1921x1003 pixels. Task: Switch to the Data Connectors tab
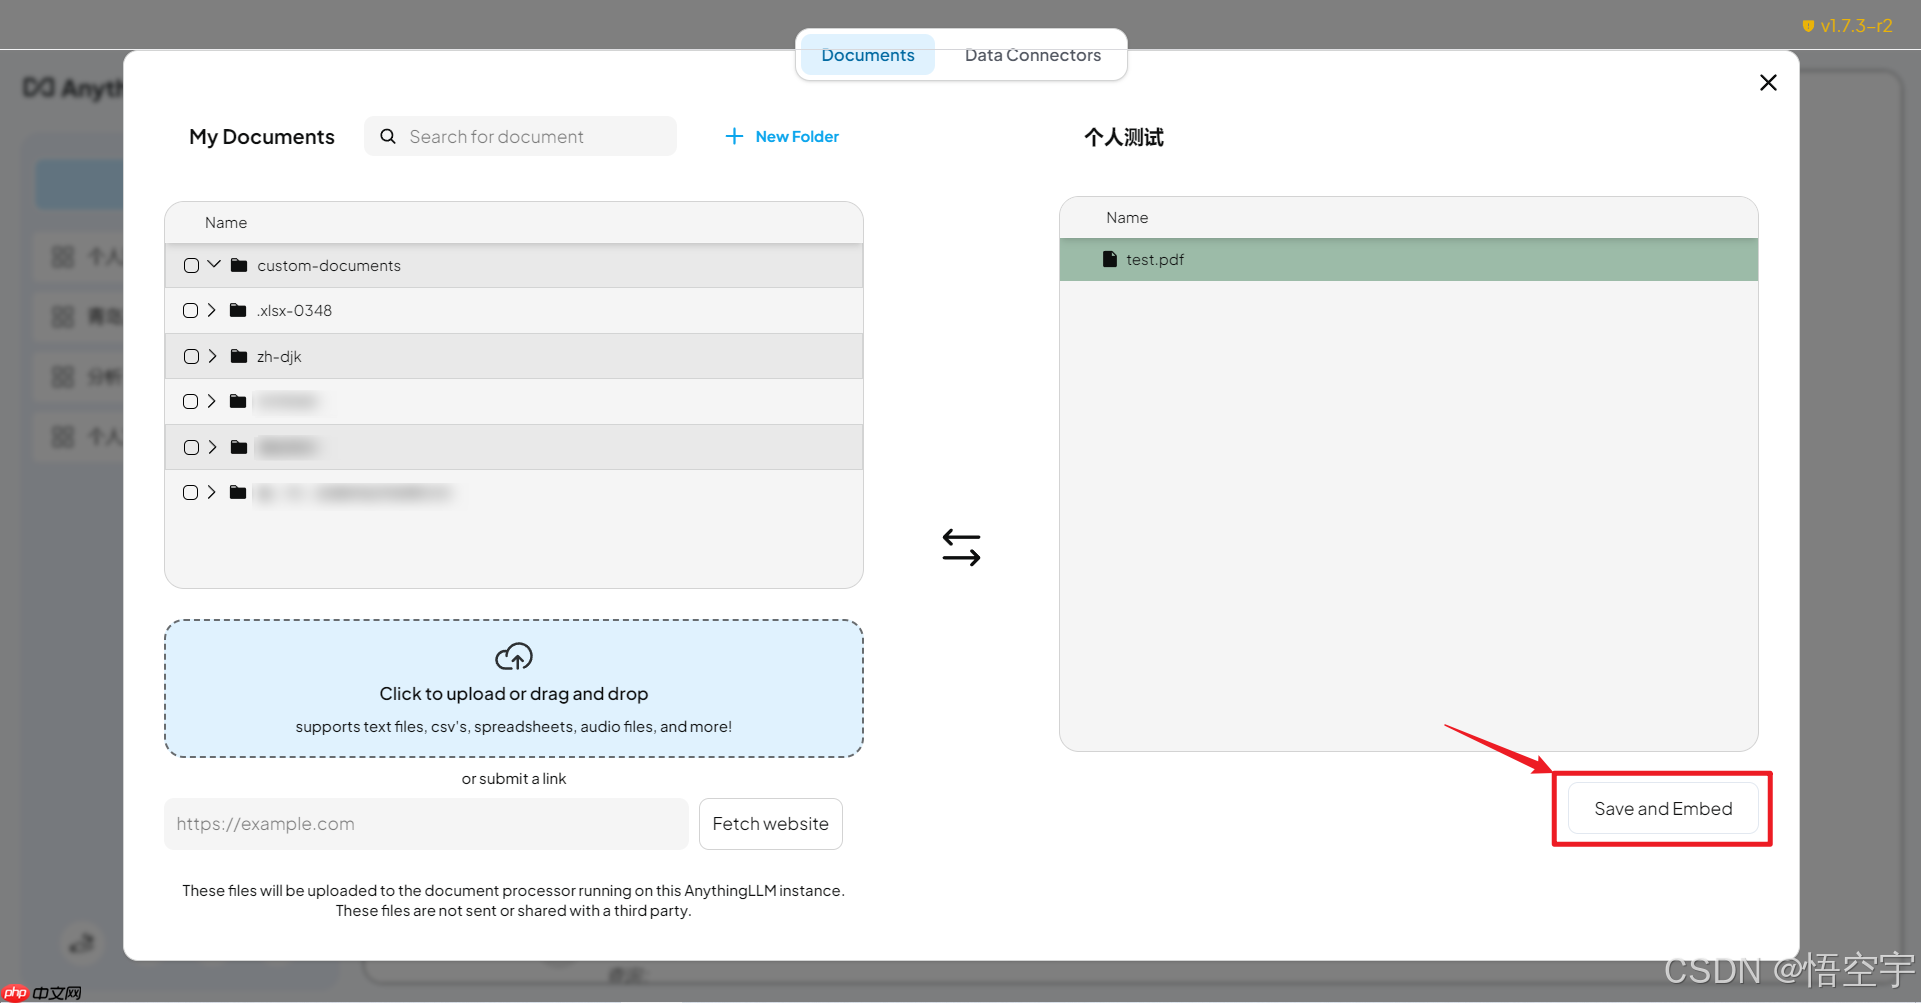pos(1032,55)
